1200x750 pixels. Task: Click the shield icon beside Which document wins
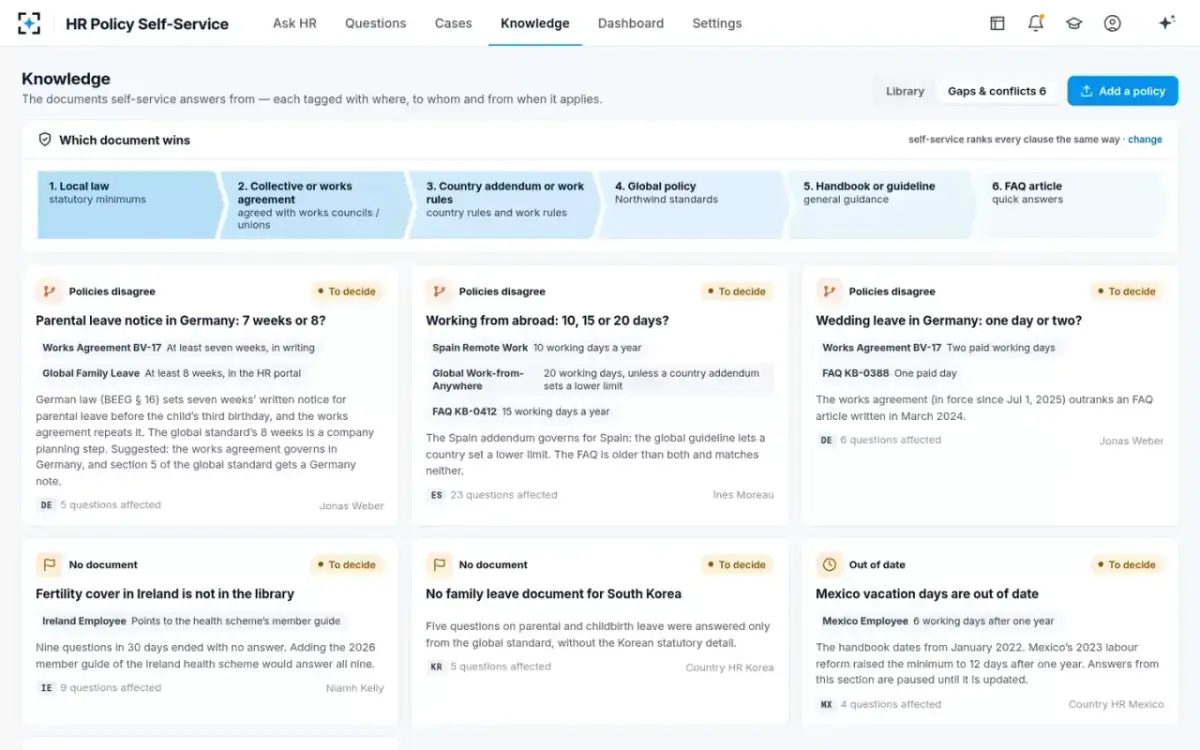[45, 140]
